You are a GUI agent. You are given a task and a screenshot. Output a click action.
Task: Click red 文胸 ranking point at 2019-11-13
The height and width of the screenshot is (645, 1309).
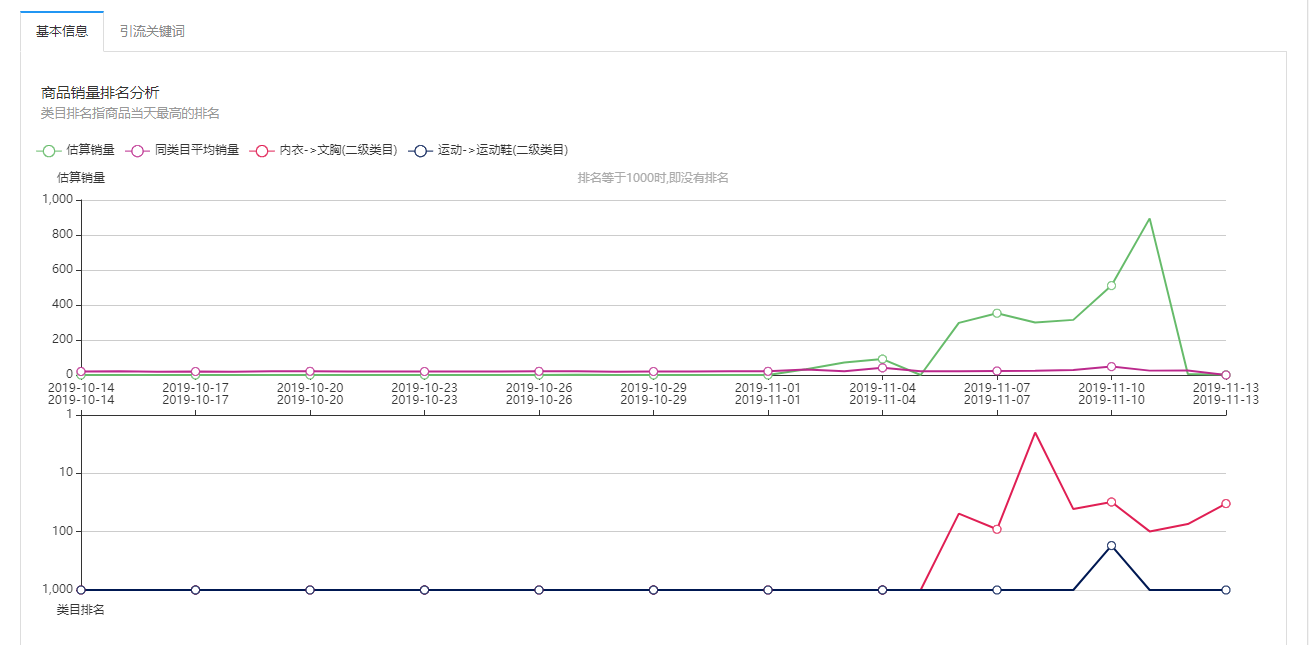pyautogui.click(x=1226, y=504)
